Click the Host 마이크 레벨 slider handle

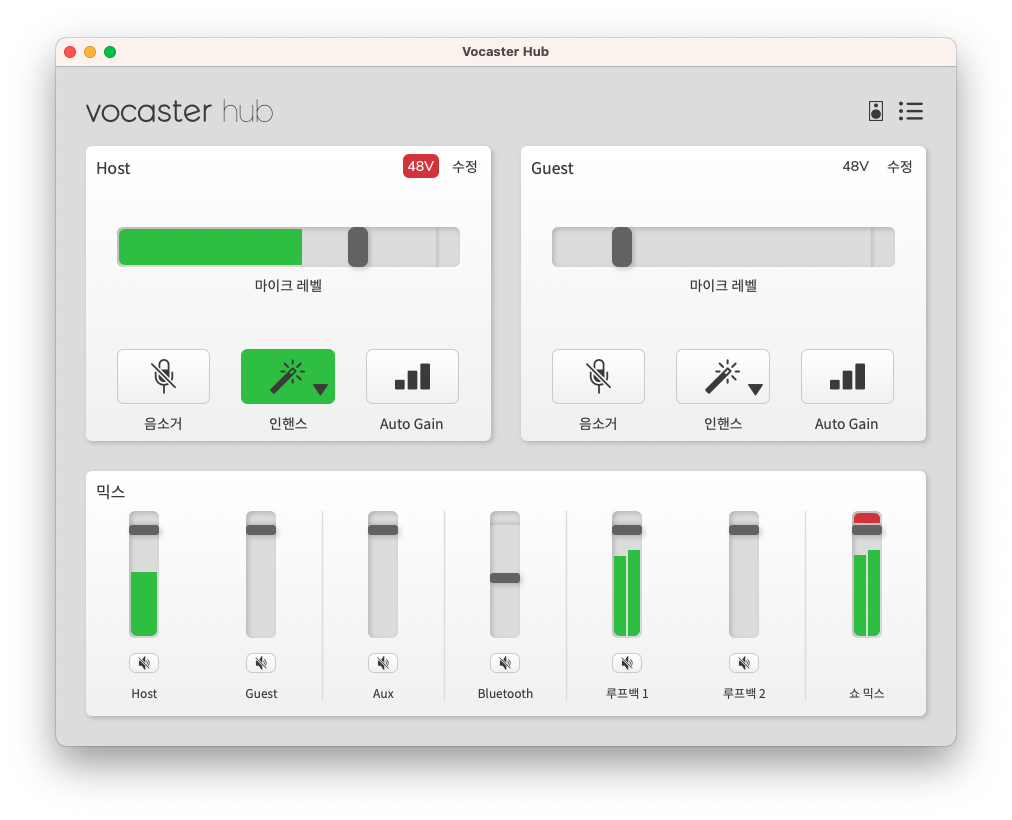pos(358,246)
